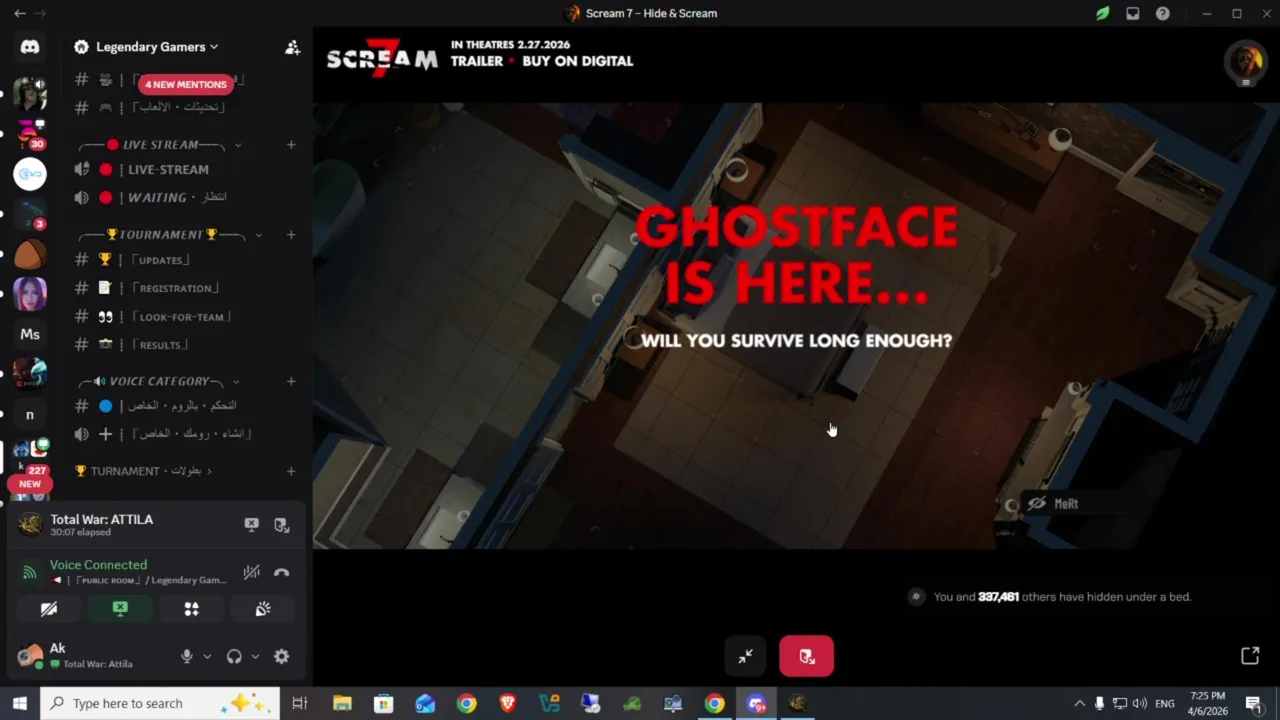Screen dimensions: 1280x720
Task: Open the taskbar volume control
Action: [x=1140, y=703]
